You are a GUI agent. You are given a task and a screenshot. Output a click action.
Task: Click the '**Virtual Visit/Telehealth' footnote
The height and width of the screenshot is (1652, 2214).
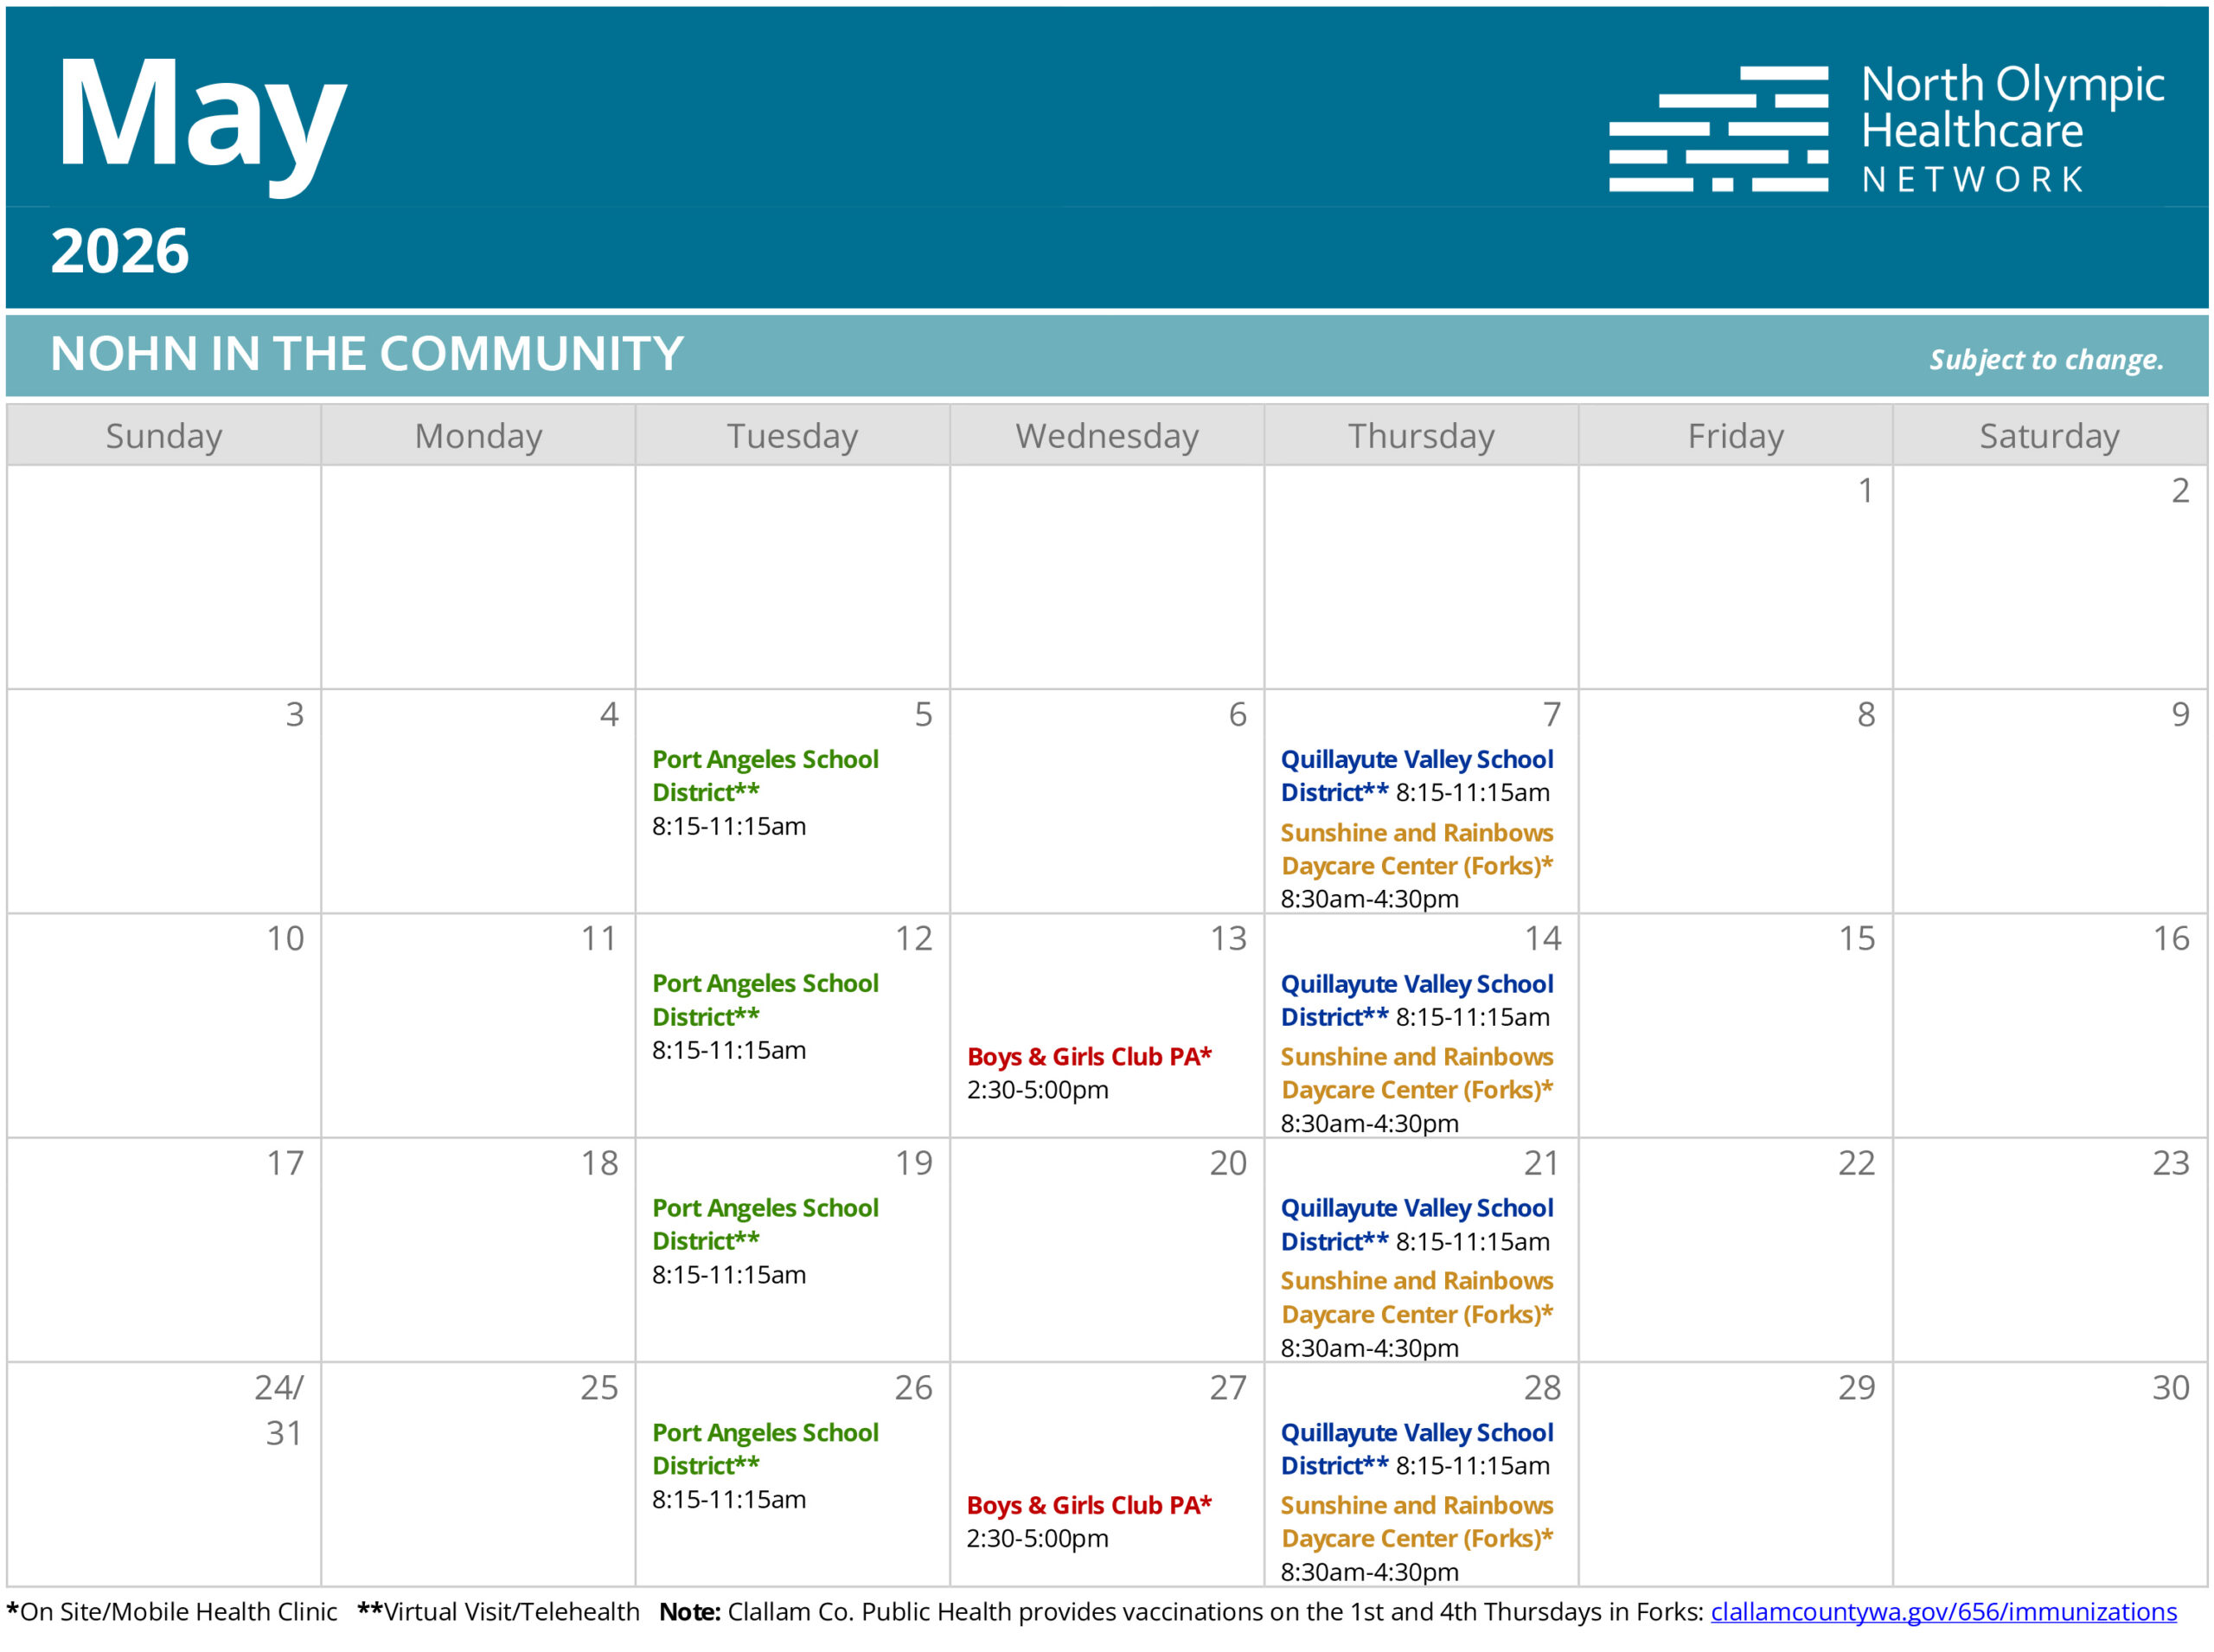pyautogui.click(x=498, y=1611)
